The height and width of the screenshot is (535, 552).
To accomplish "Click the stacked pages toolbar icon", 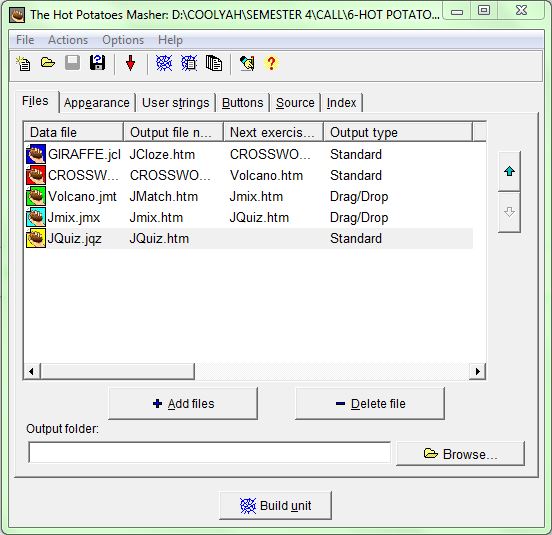I will coord(214,63).
